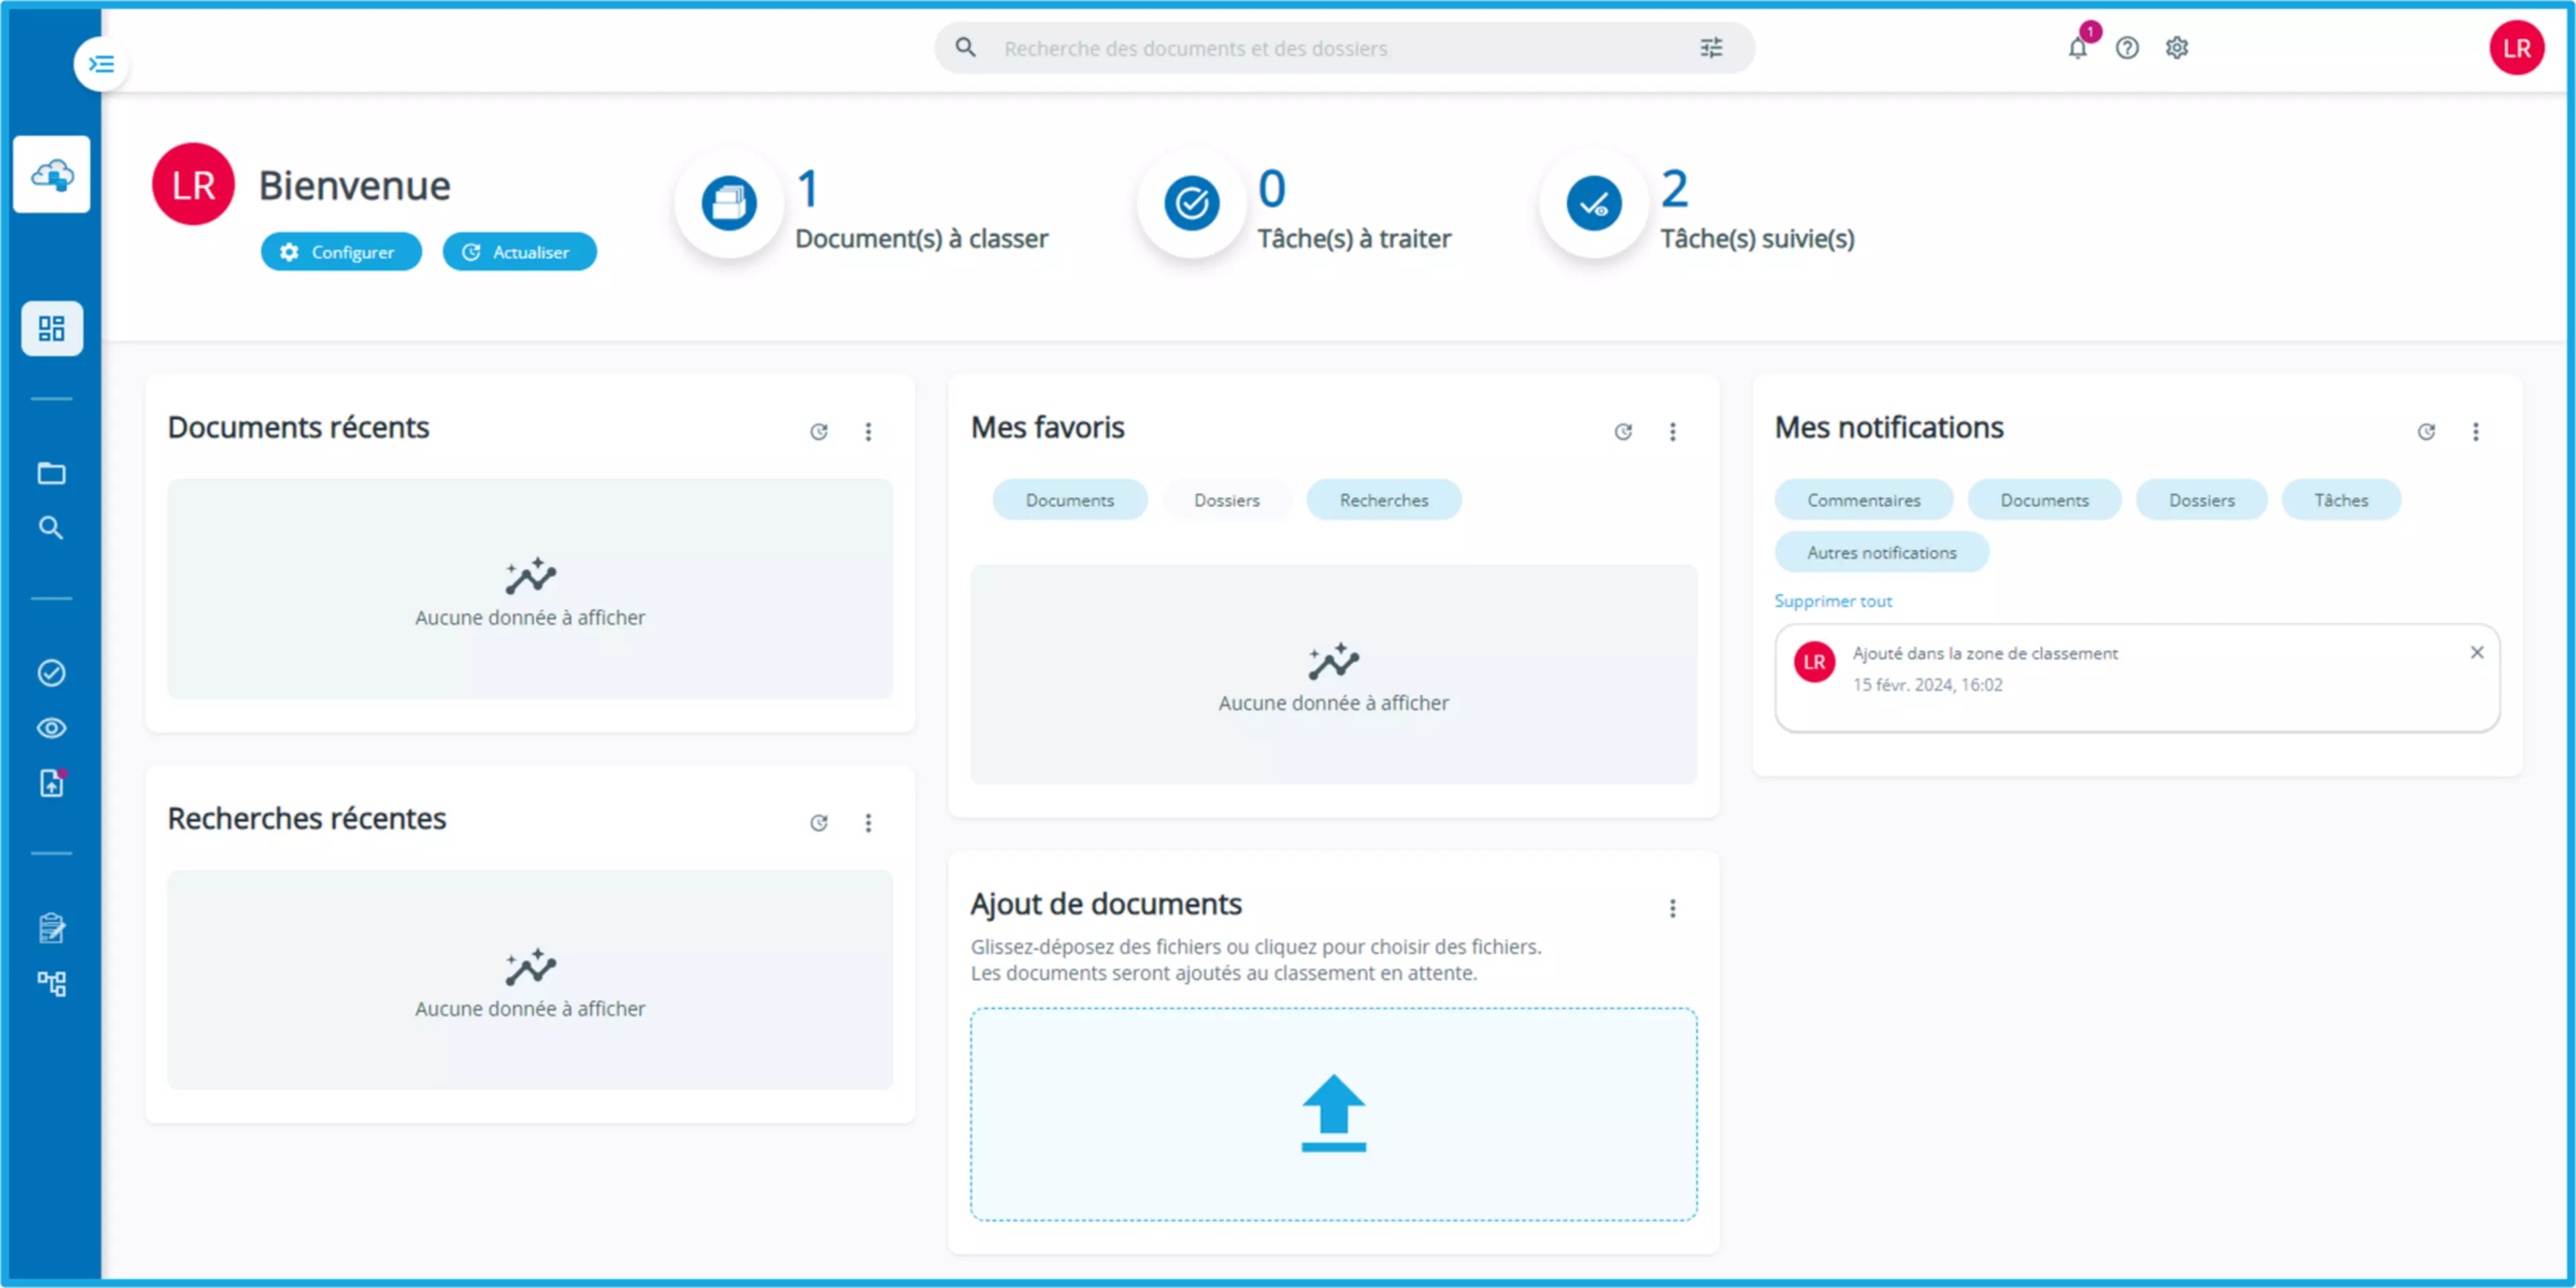The image size is (2576, 1288).
Task: Click the Tâches suivies icon
Action: tap(1594, 203)
